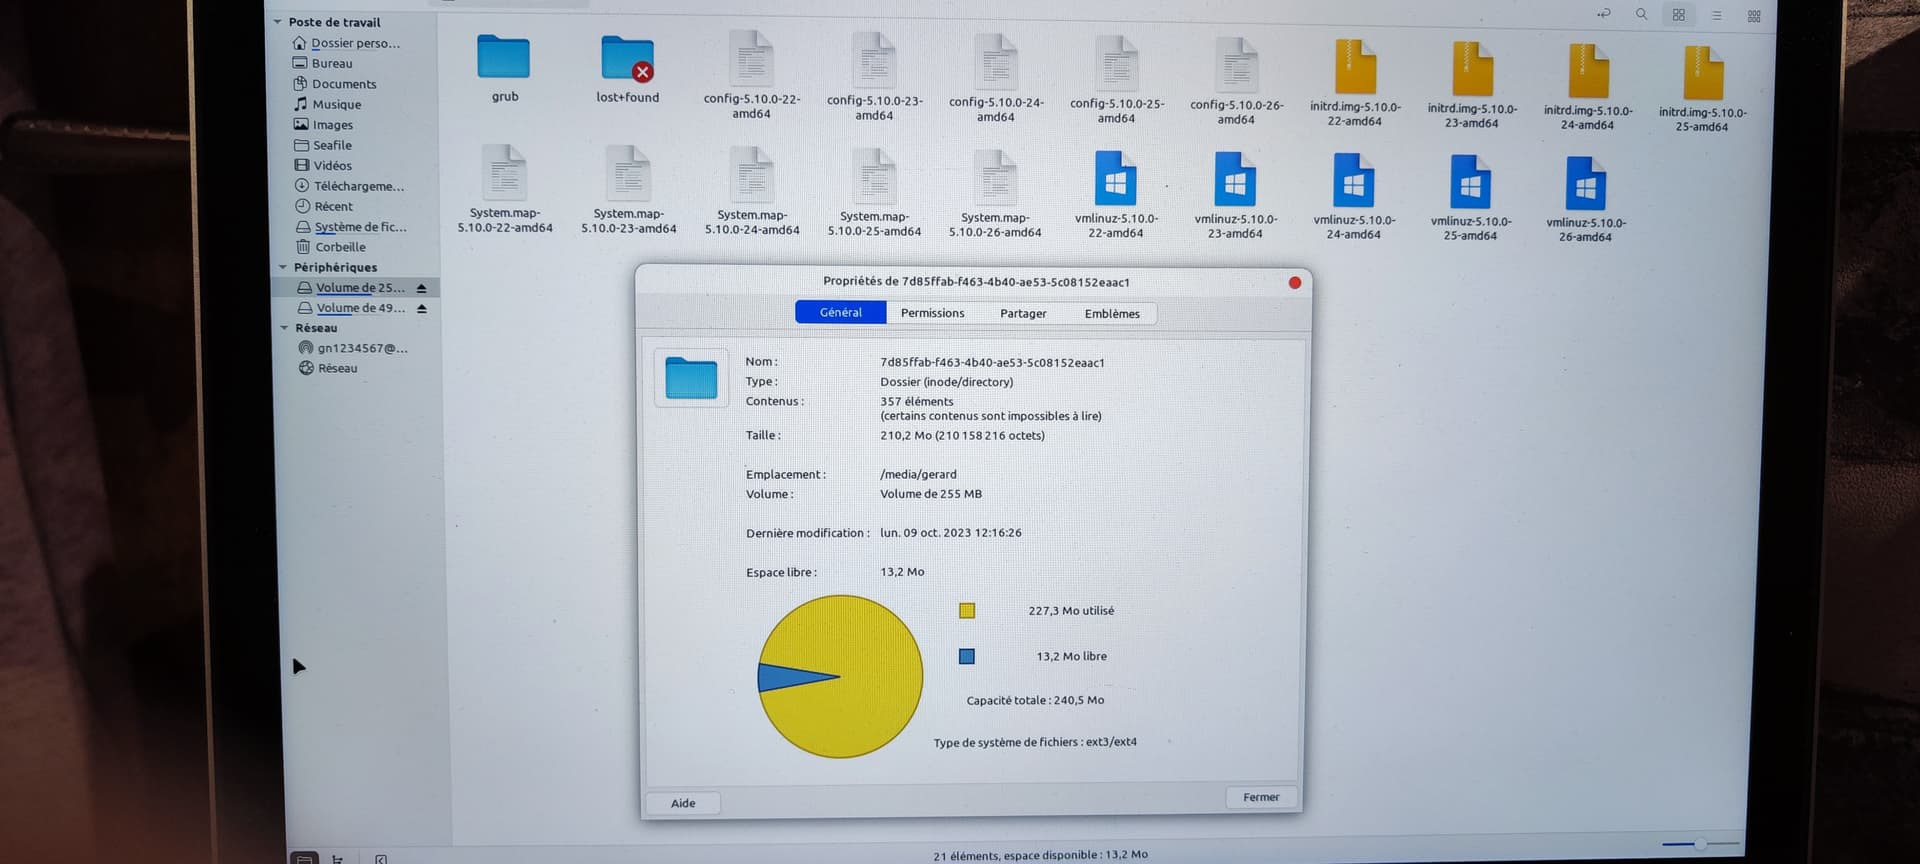The image size is (1920, 864).
Task: Select Volume de 25... in sidebar
Action: (x=351, y=288)
